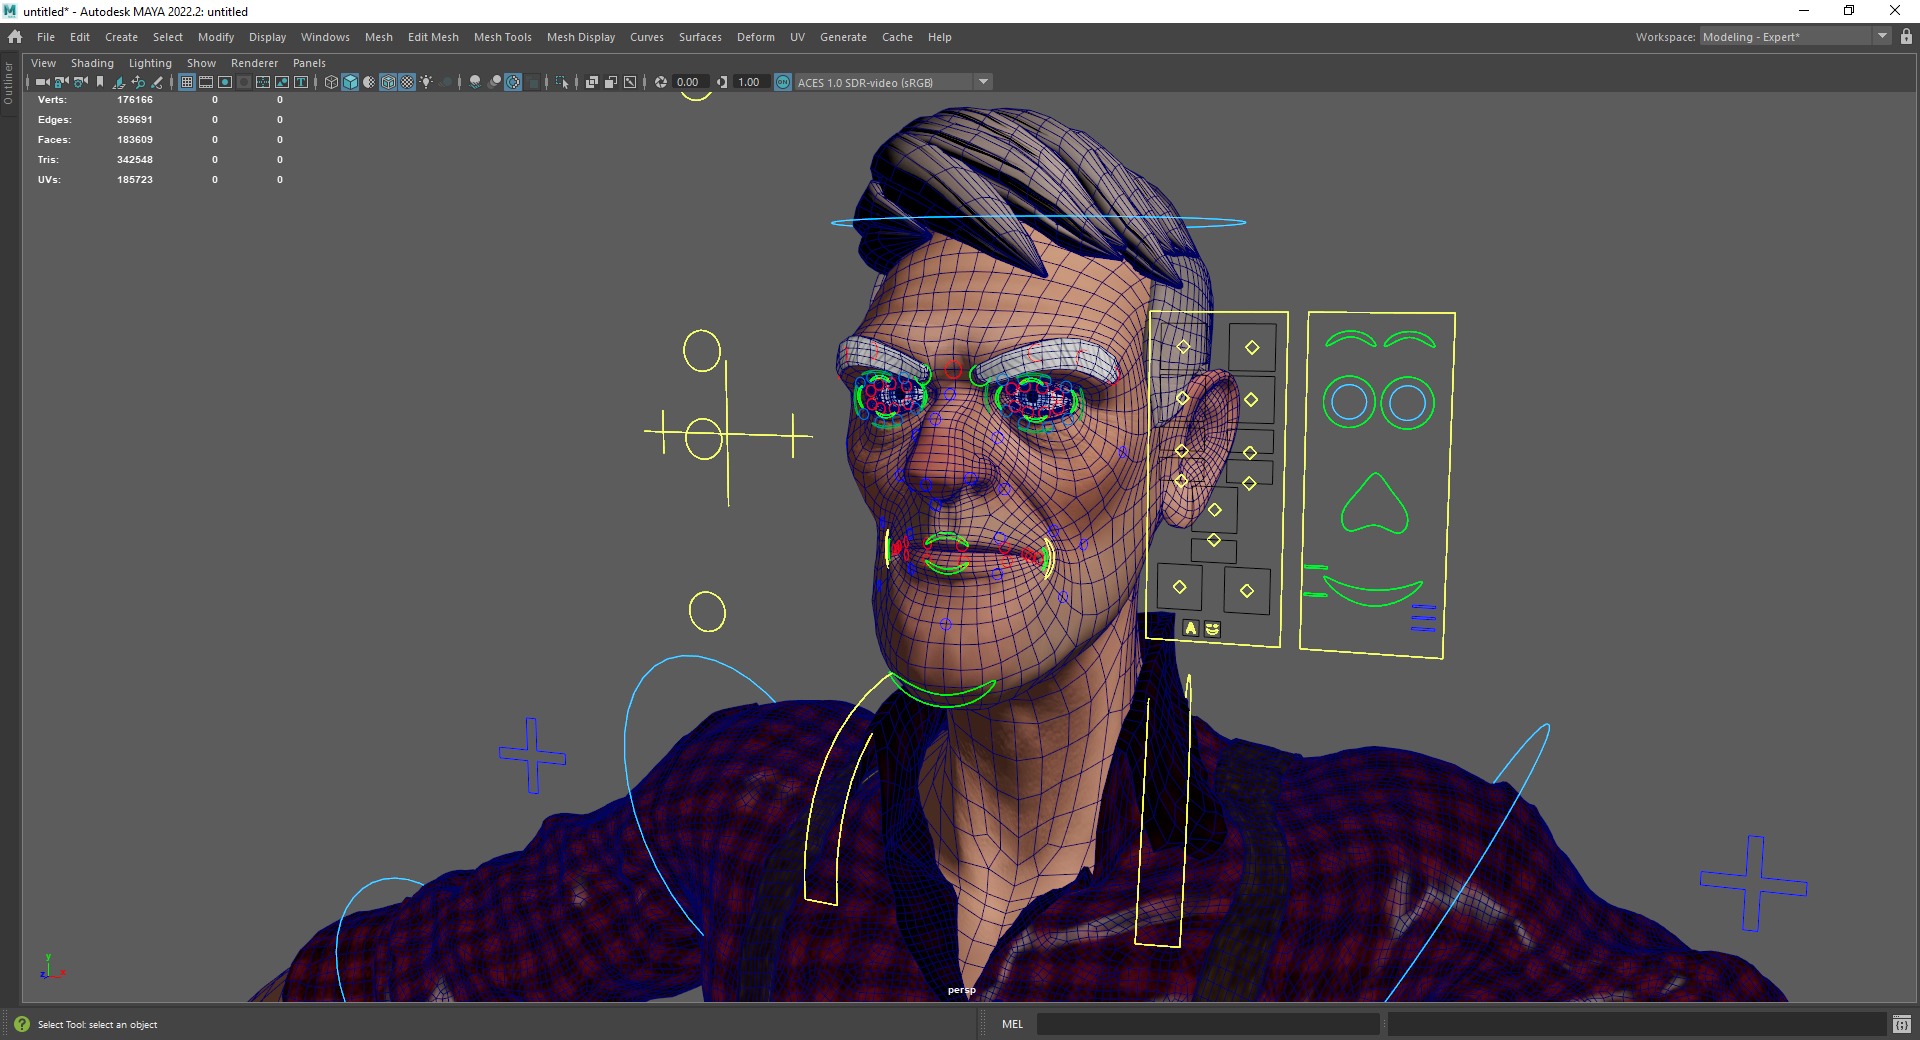
Task: Click the Multisample Anti-aliasing icon
Action: click(513, 82)
